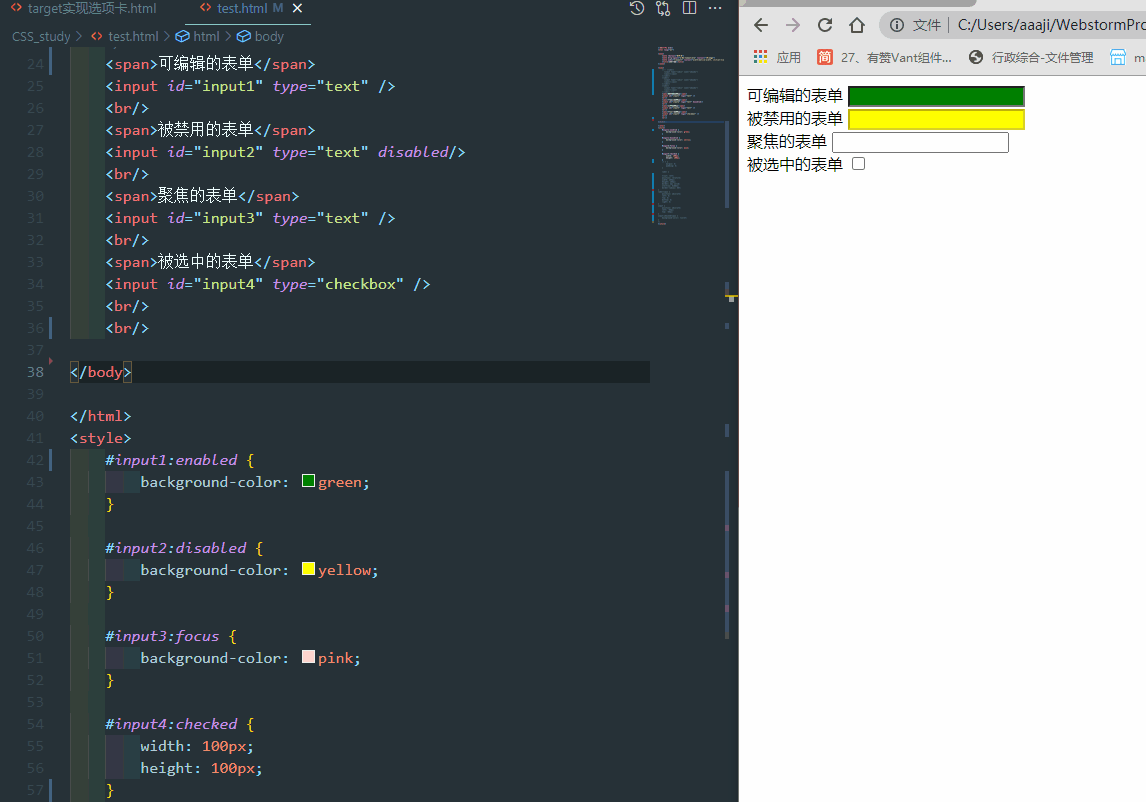Split the editor using the split icon
1146x802 pixels.
689,9
